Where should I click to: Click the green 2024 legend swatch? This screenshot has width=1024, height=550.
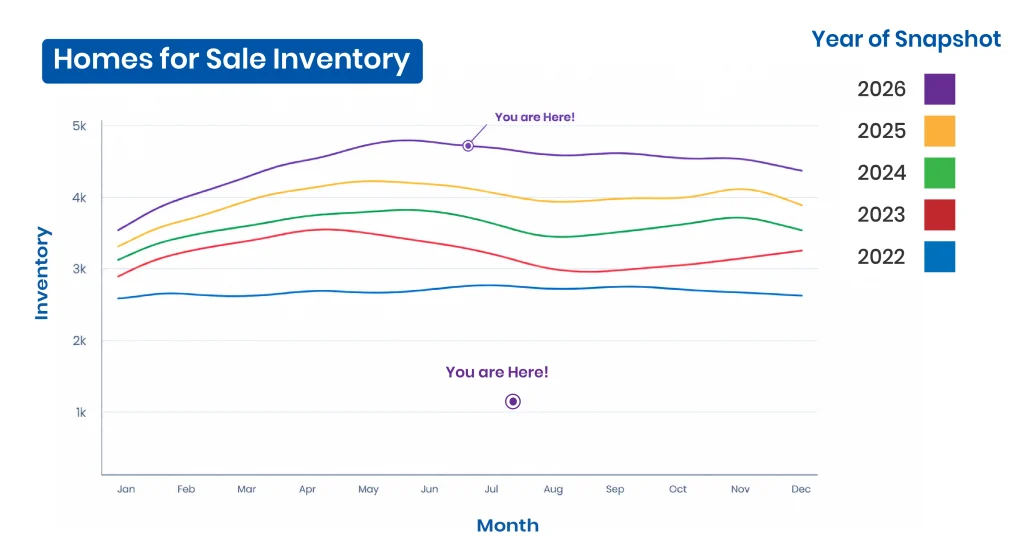(x=939, y=173)
